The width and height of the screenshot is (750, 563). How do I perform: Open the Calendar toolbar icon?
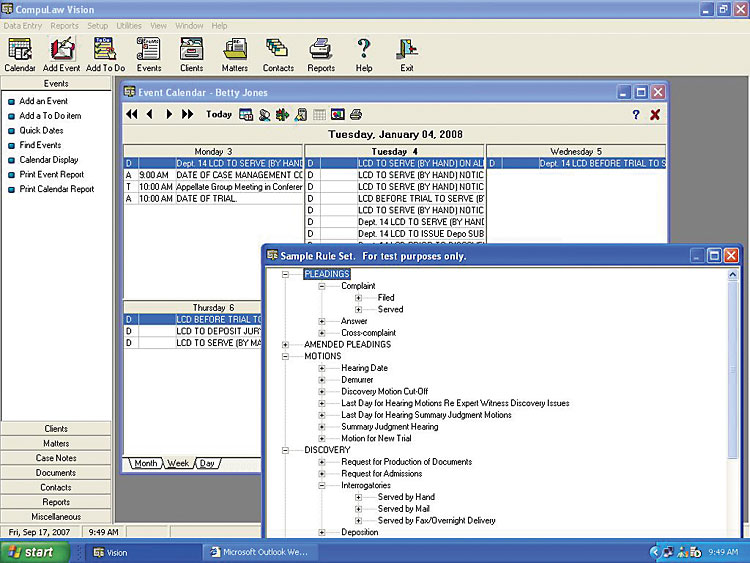pyautogui.click(x=20, y=55)
